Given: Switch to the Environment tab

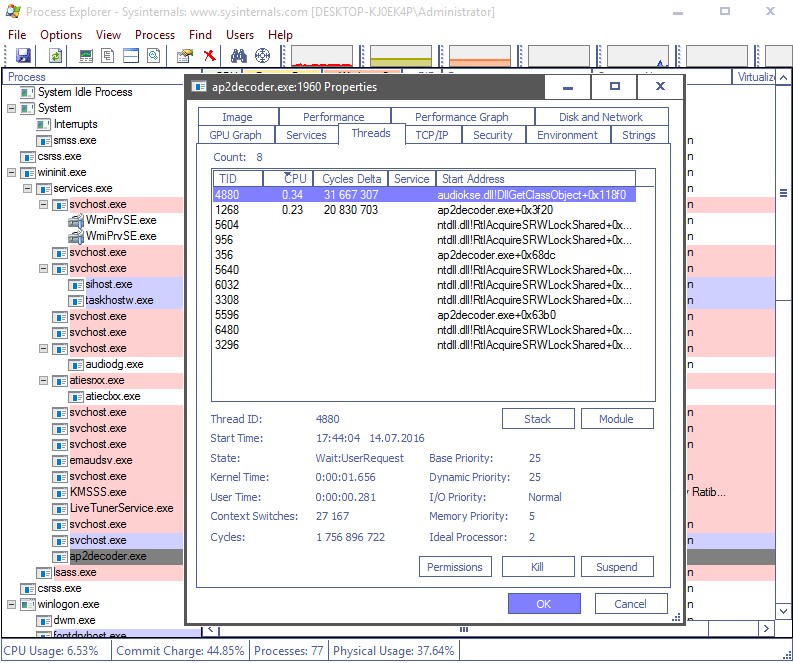Looking at the screenshot, I should [567, 135].
